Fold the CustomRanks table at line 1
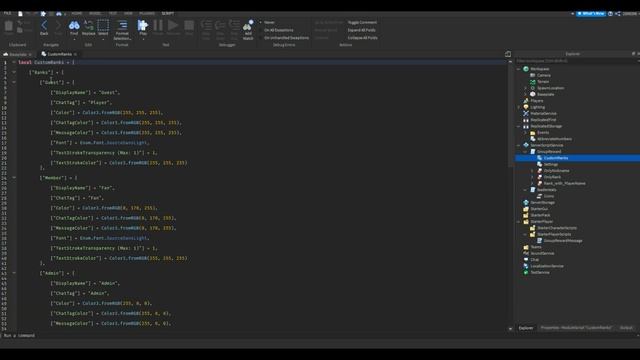640x360 pixels. coord(14,62)
